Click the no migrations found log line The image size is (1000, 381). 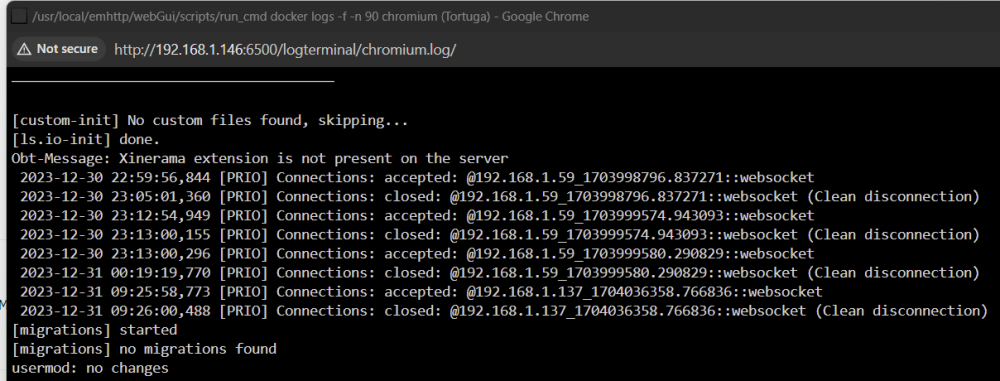click(x=144, y=349)
